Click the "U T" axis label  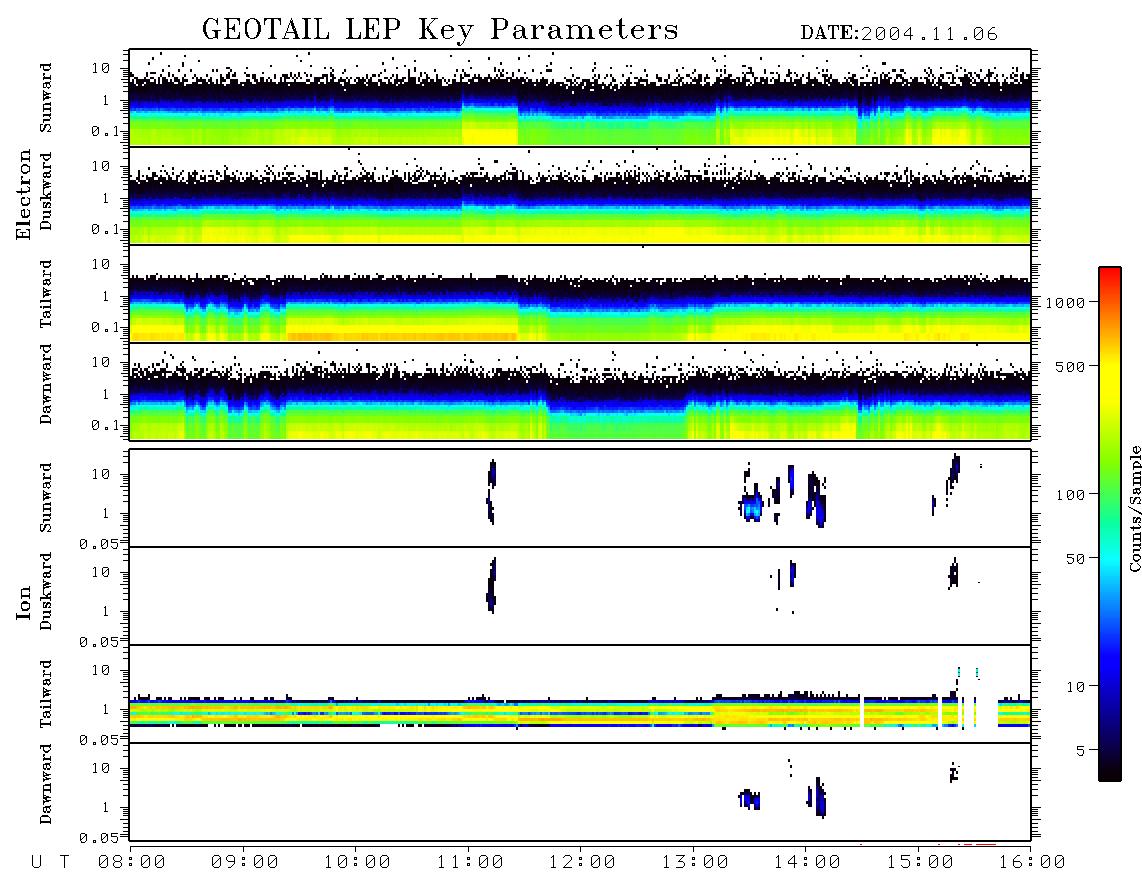coord(50,863)
